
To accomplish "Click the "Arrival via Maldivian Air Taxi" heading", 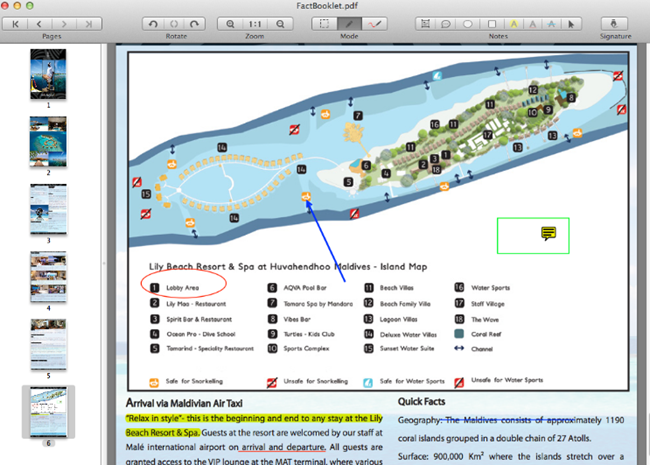I will 184,403.
